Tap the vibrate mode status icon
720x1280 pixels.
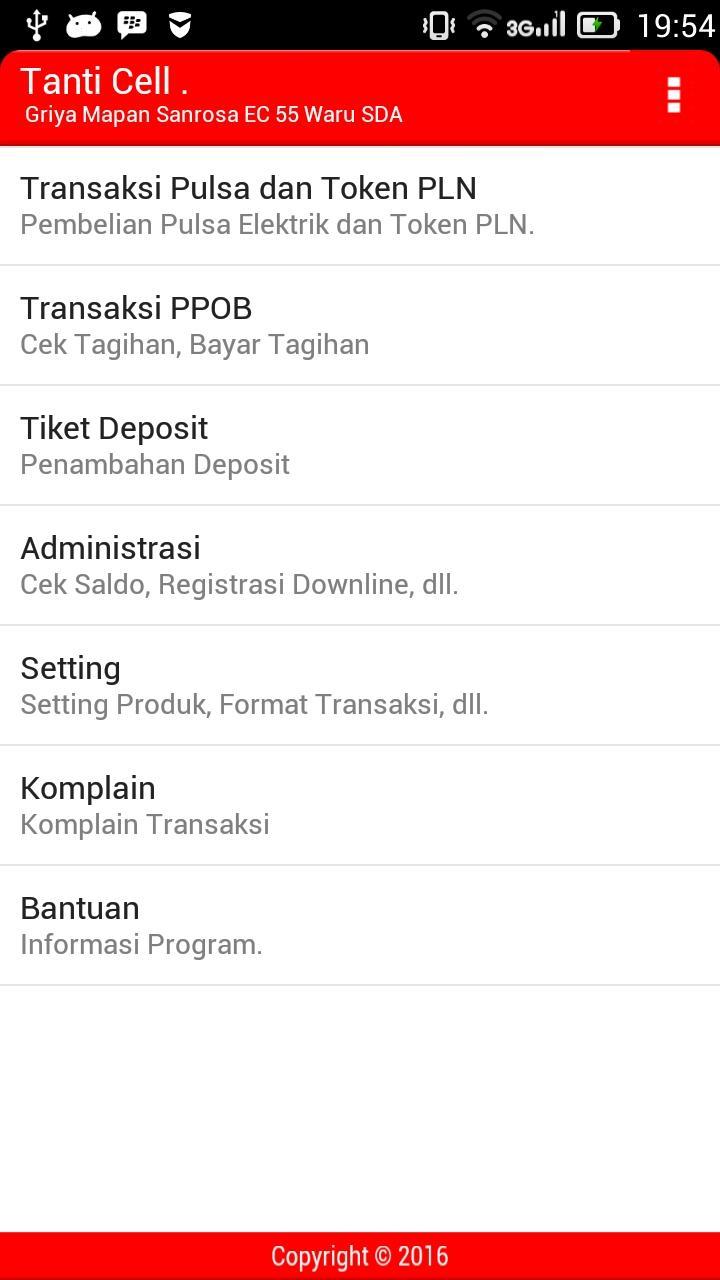[x=438, y=25]
